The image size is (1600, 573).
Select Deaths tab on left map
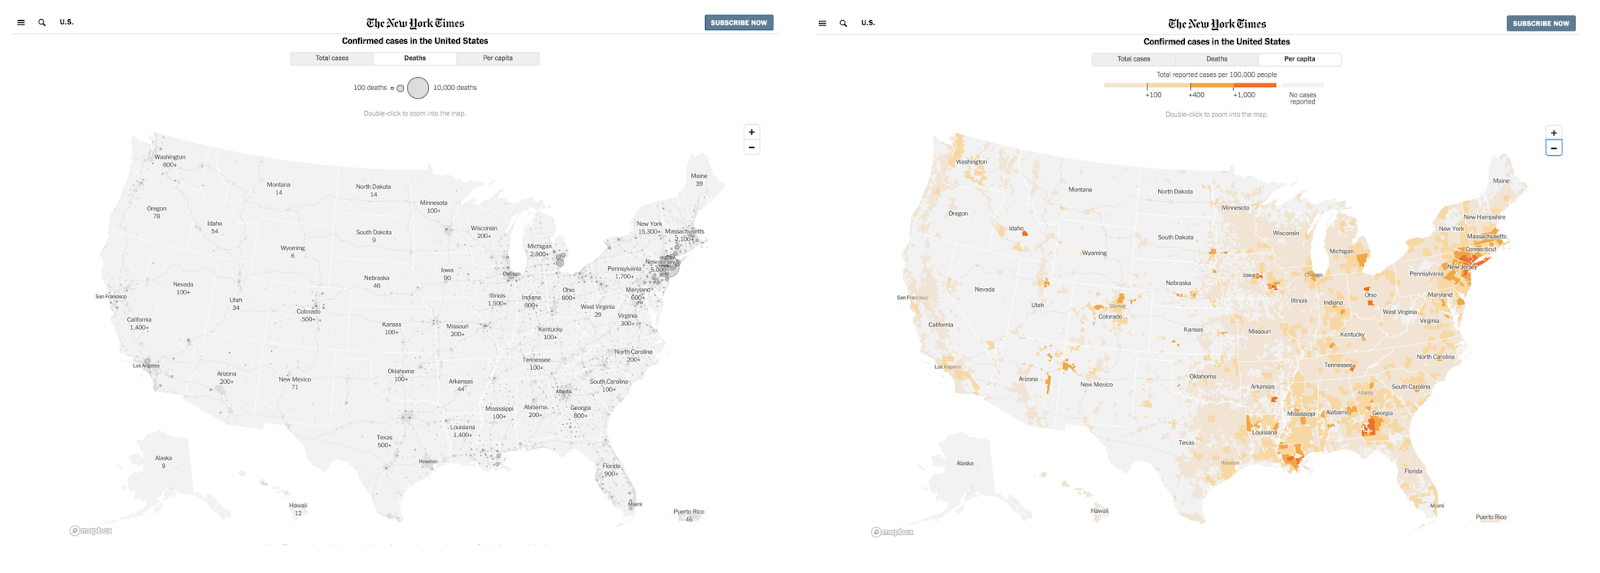click(x=415, y=58)
